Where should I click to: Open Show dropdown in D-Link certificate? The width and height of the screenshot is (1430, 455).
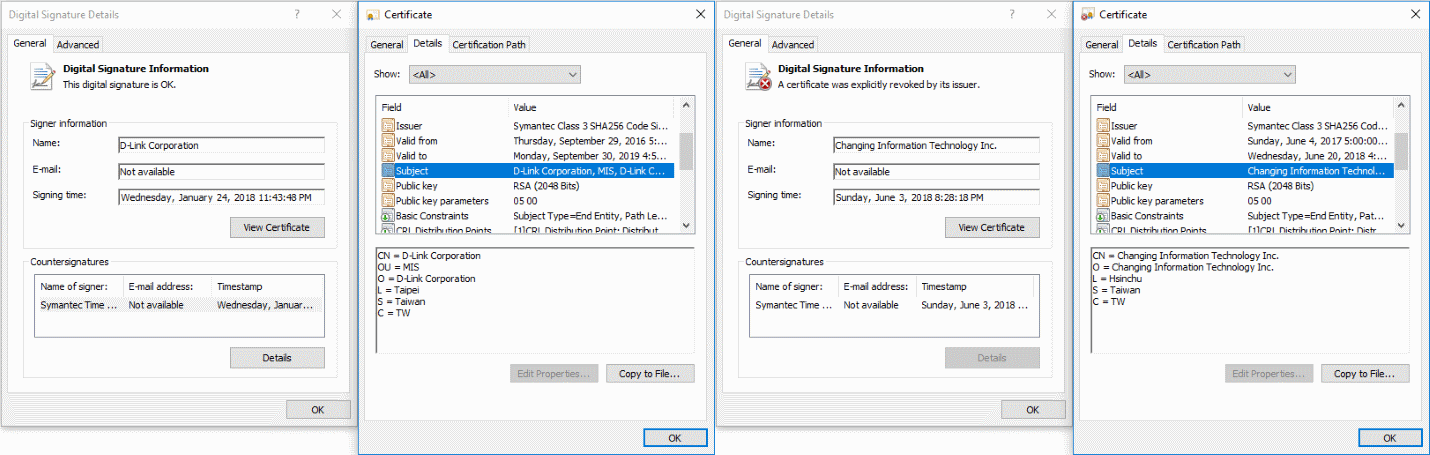click(x=493, y=74)
